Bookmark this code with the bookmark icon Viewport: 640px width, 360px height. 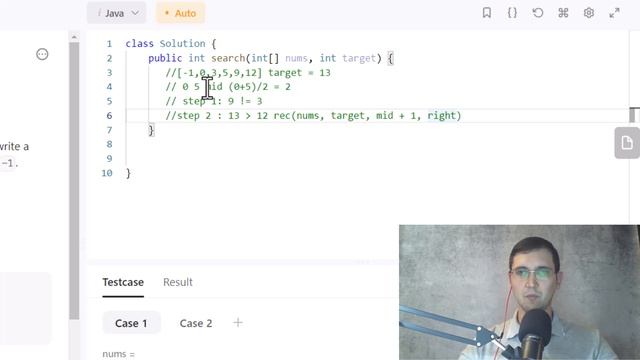pyautogui.click(x=487, y=13)
